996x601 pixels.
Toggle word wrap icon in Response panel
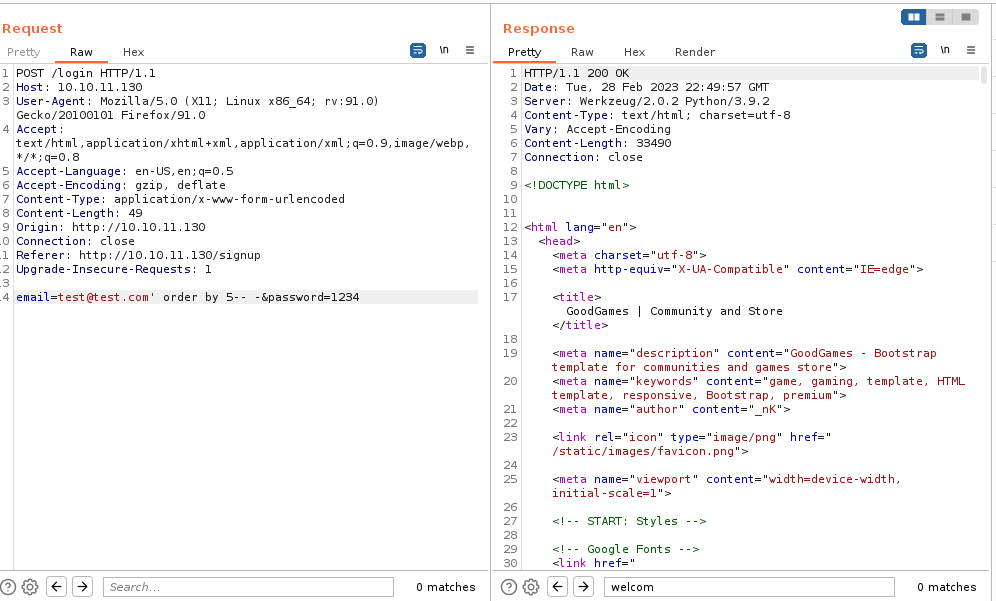[x=919, y=50]
